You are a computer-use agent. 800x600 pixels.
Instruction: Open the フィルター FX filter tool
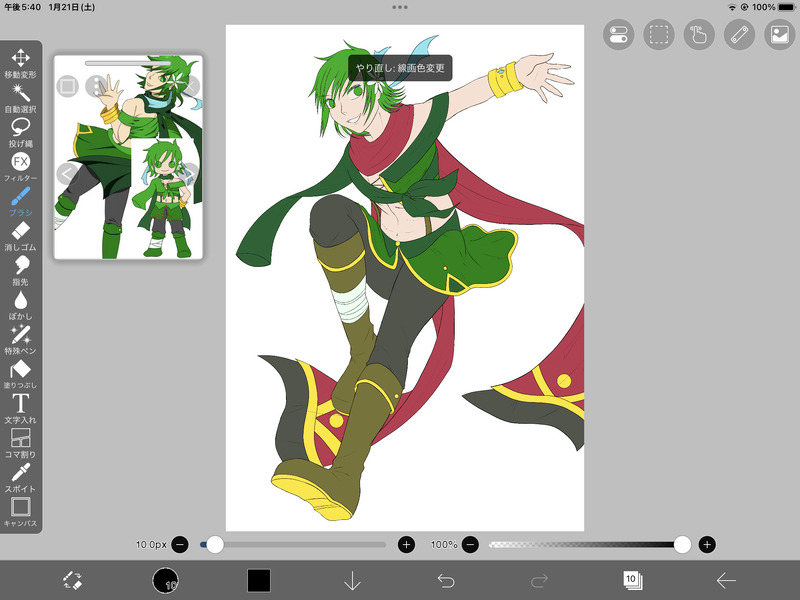click(x=20, y=167)
